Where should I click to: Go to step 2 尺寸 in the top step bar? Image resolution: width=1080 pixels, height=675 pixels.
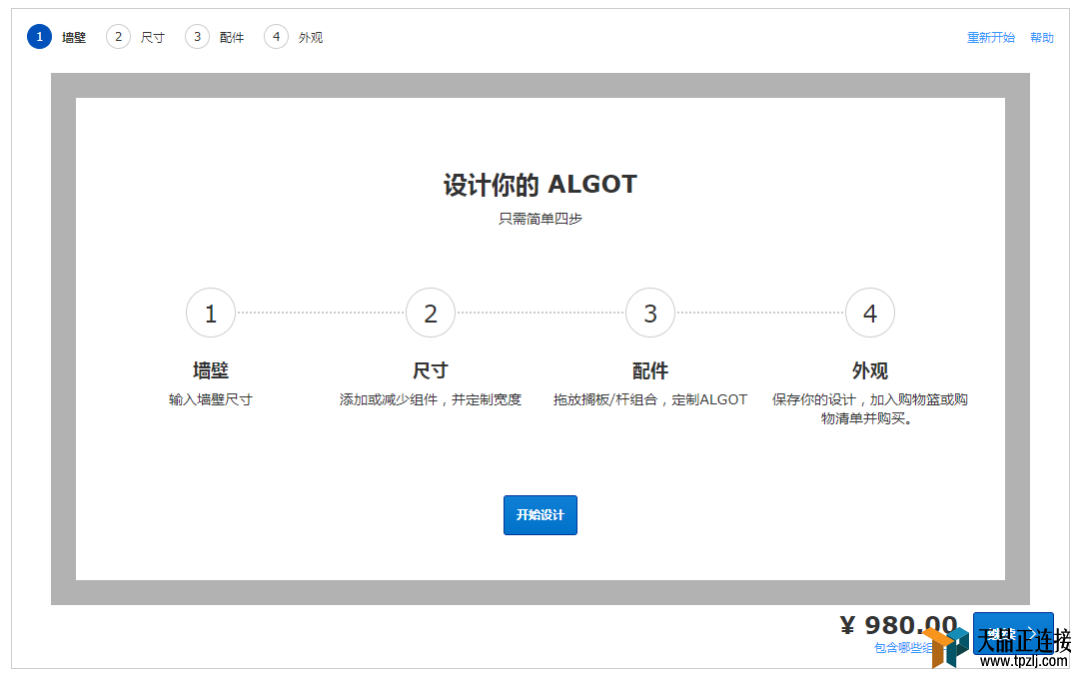click(136, 37)
